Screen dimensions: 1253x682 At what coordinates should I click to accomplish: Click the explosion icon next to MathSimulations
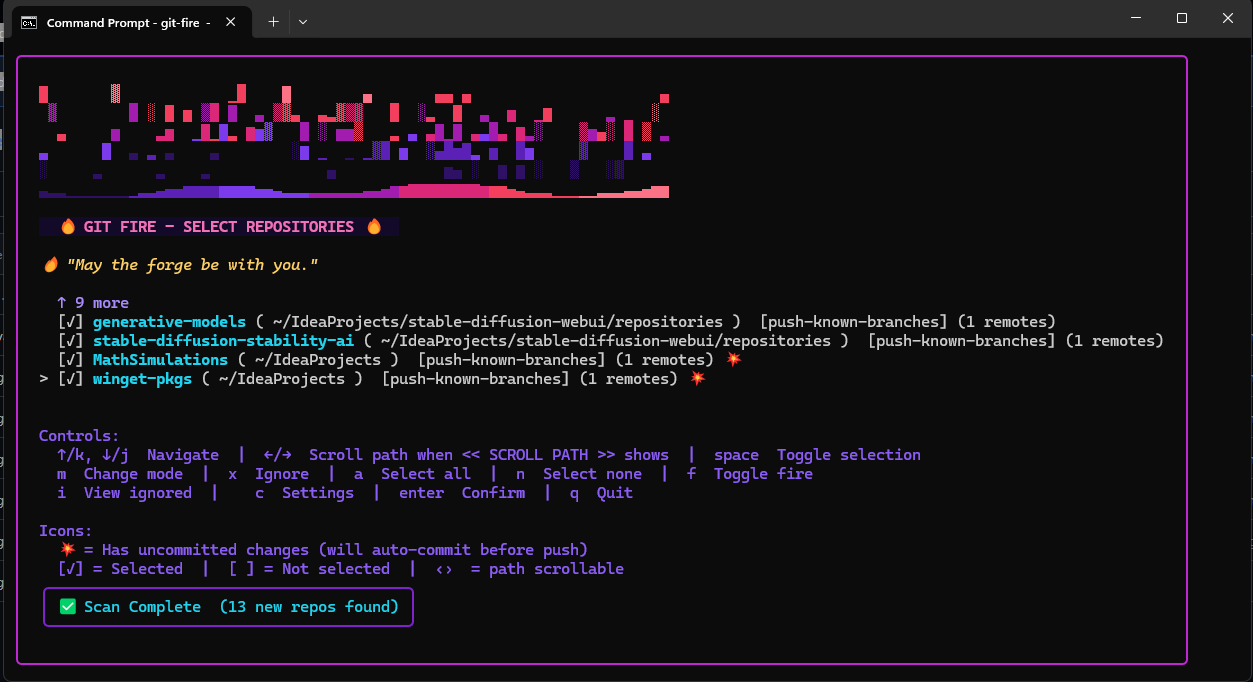point(734,358)
